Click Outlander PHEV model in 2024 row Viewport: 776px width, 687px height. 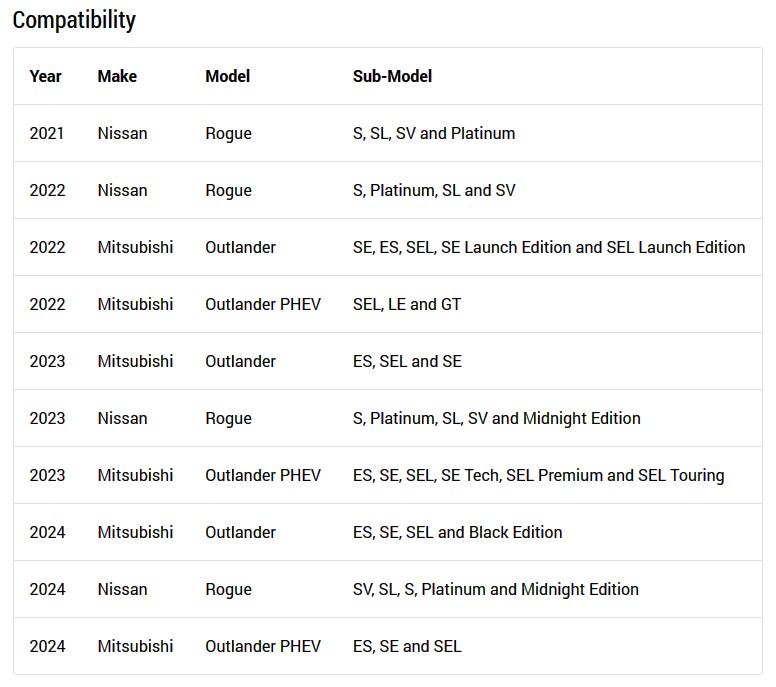(263, 646)
